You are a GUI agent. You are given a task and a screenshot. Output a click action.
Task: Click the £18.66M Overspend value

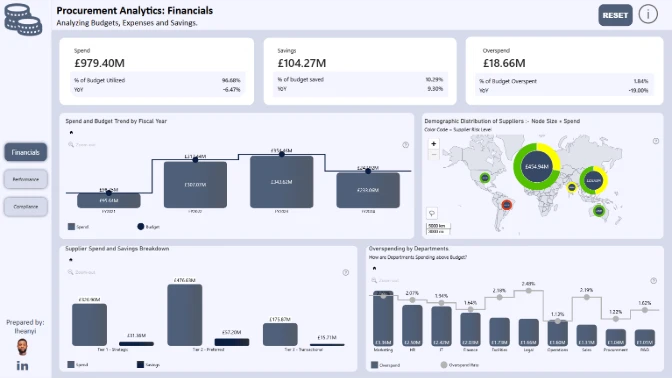point(504,63)
